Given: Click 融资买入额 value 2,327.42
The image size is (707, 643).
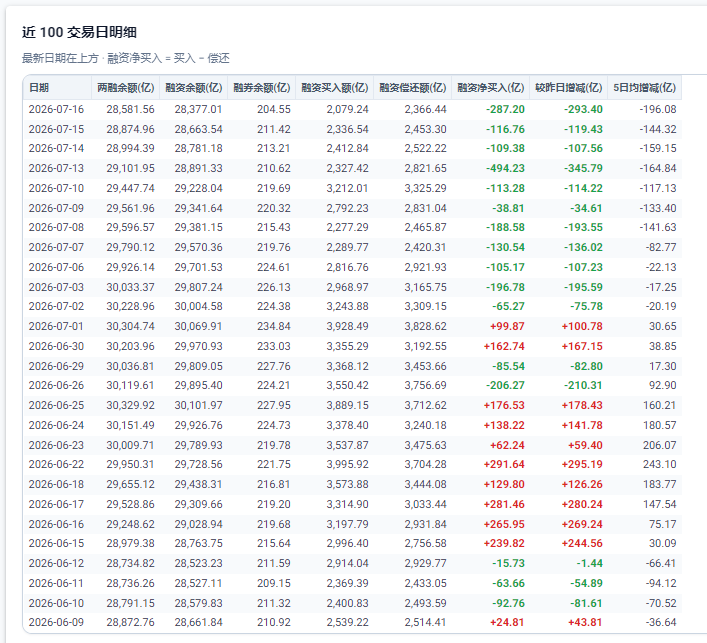Looking at the screenshot, I should pos(348,168).
